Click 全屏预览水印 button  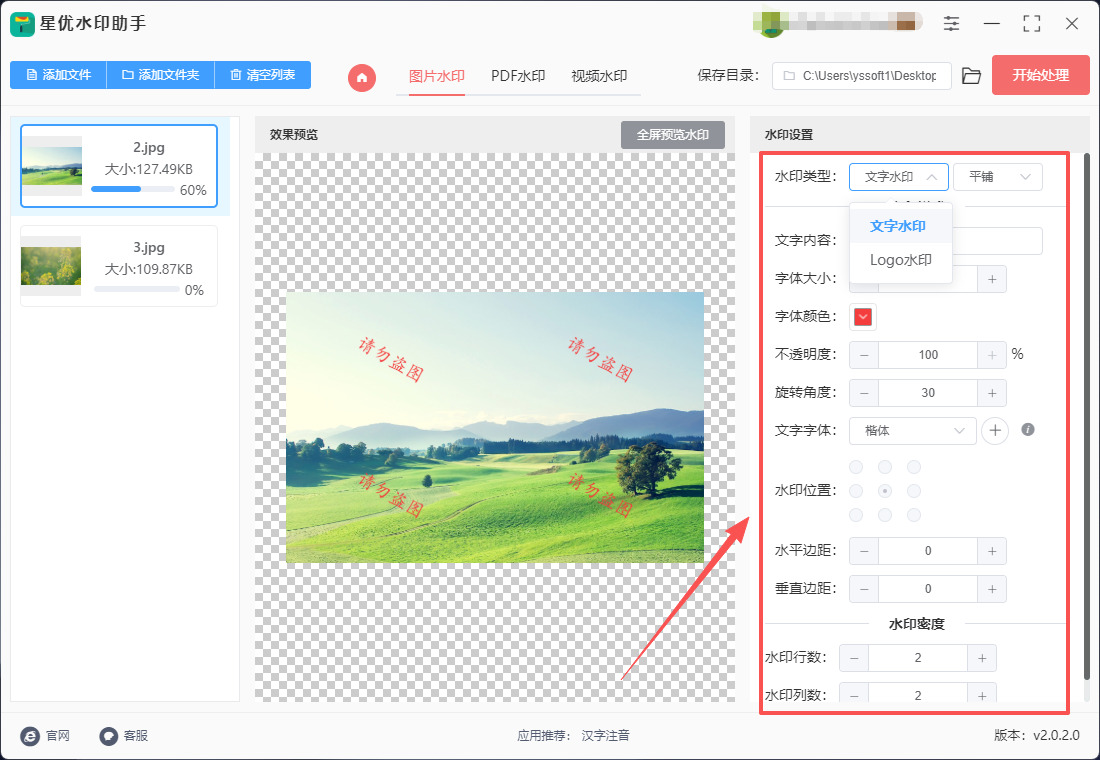(673, 135)
